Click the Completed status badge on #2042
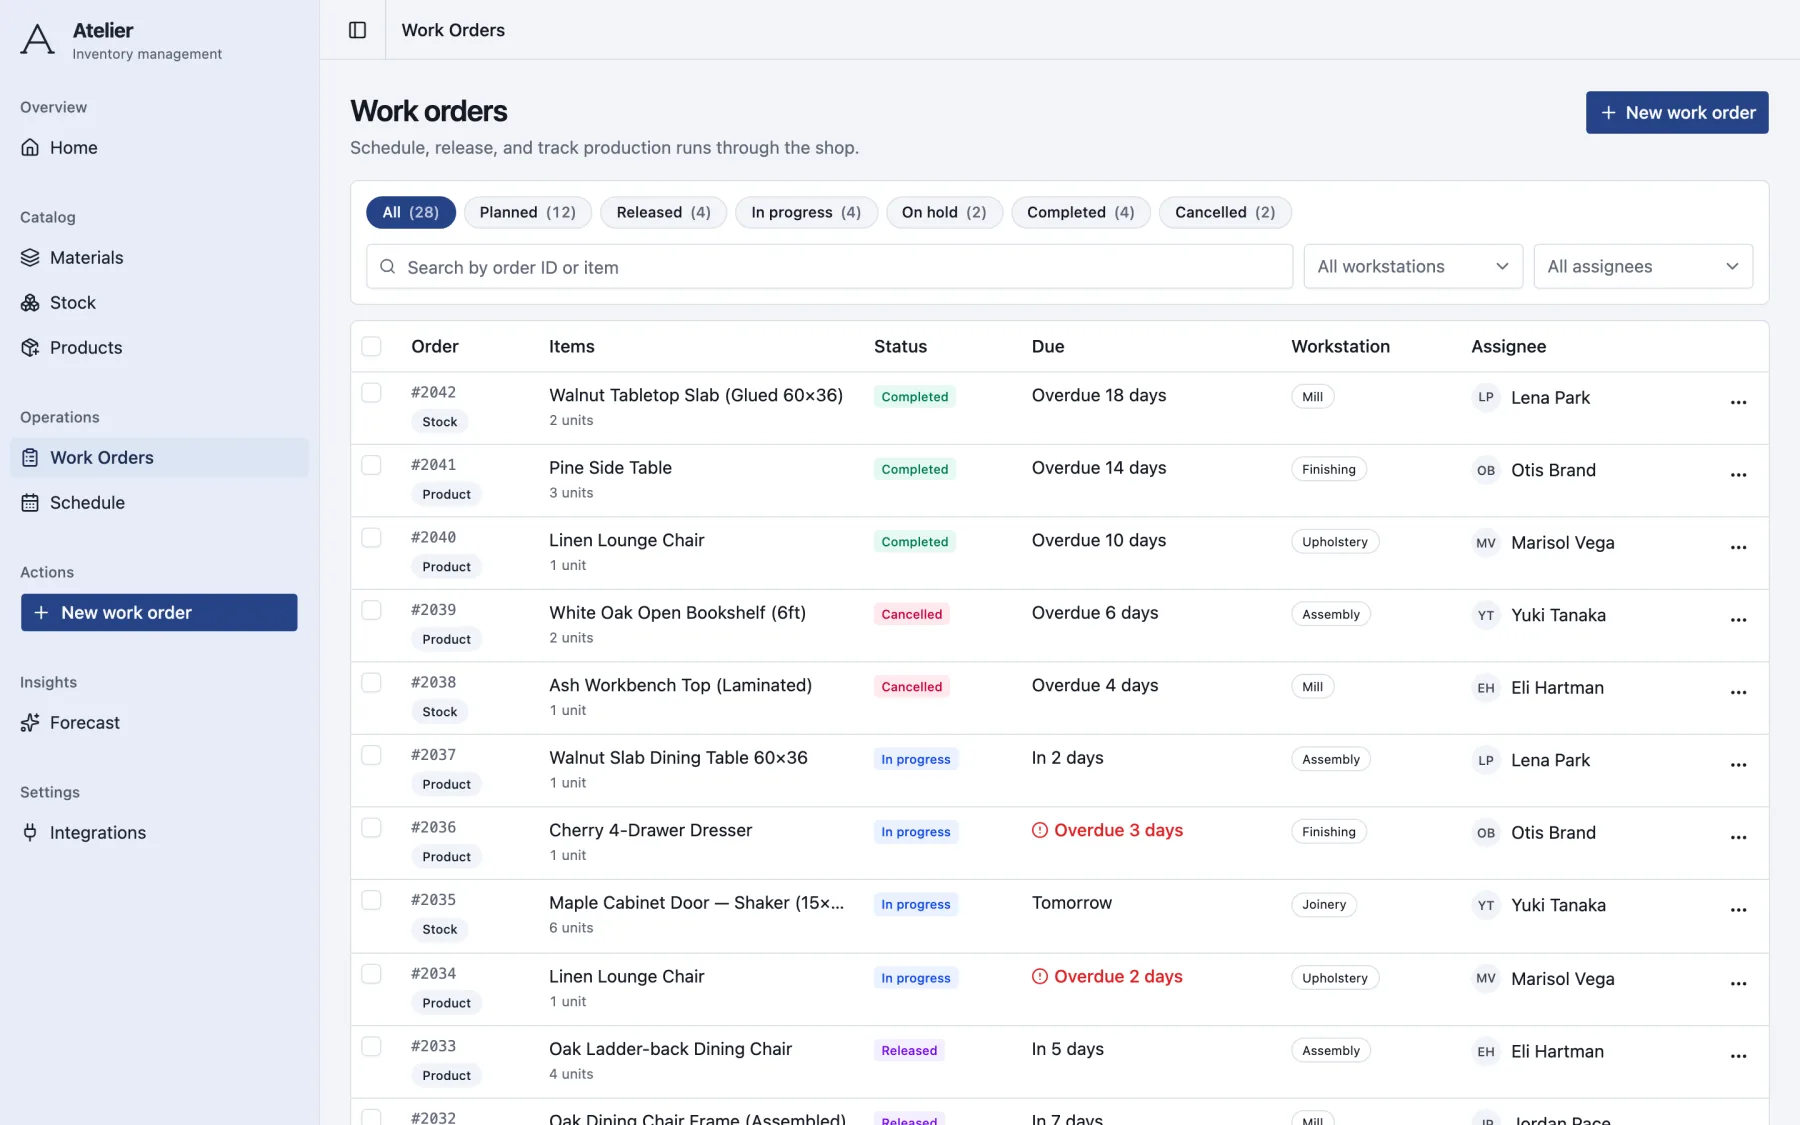This screenshot has height=1125, width=1800. tap(915, 397)
